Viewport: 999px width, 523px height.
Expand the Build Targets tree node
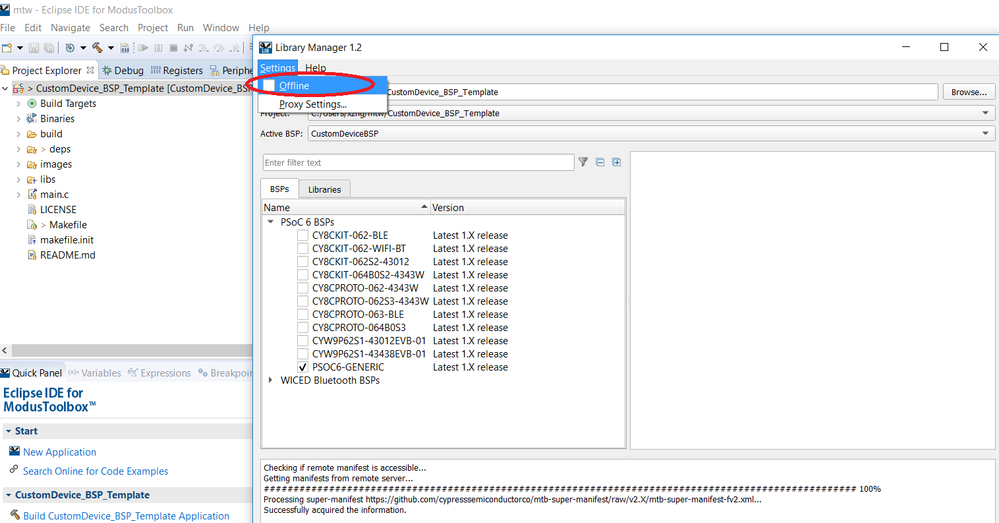[x=18, y=103]
